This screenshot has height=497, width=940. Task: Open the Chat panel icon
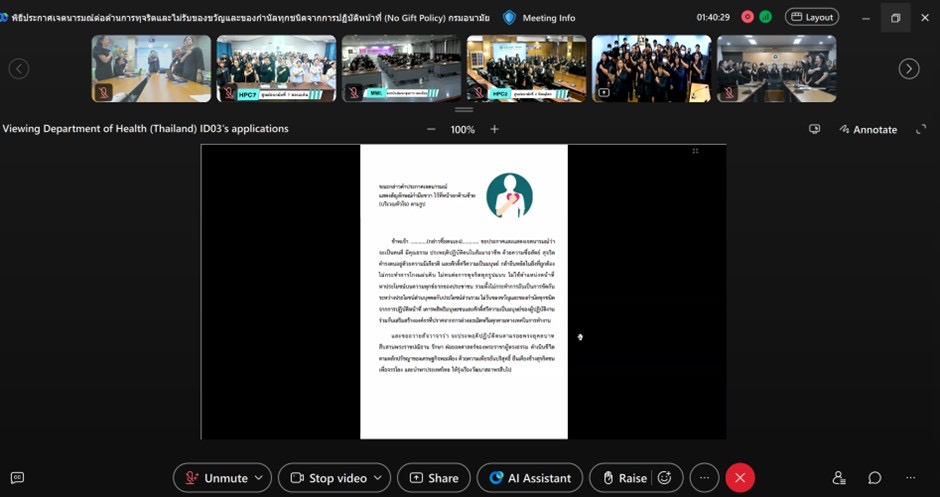pyautogui.click(x=874, y=478)
